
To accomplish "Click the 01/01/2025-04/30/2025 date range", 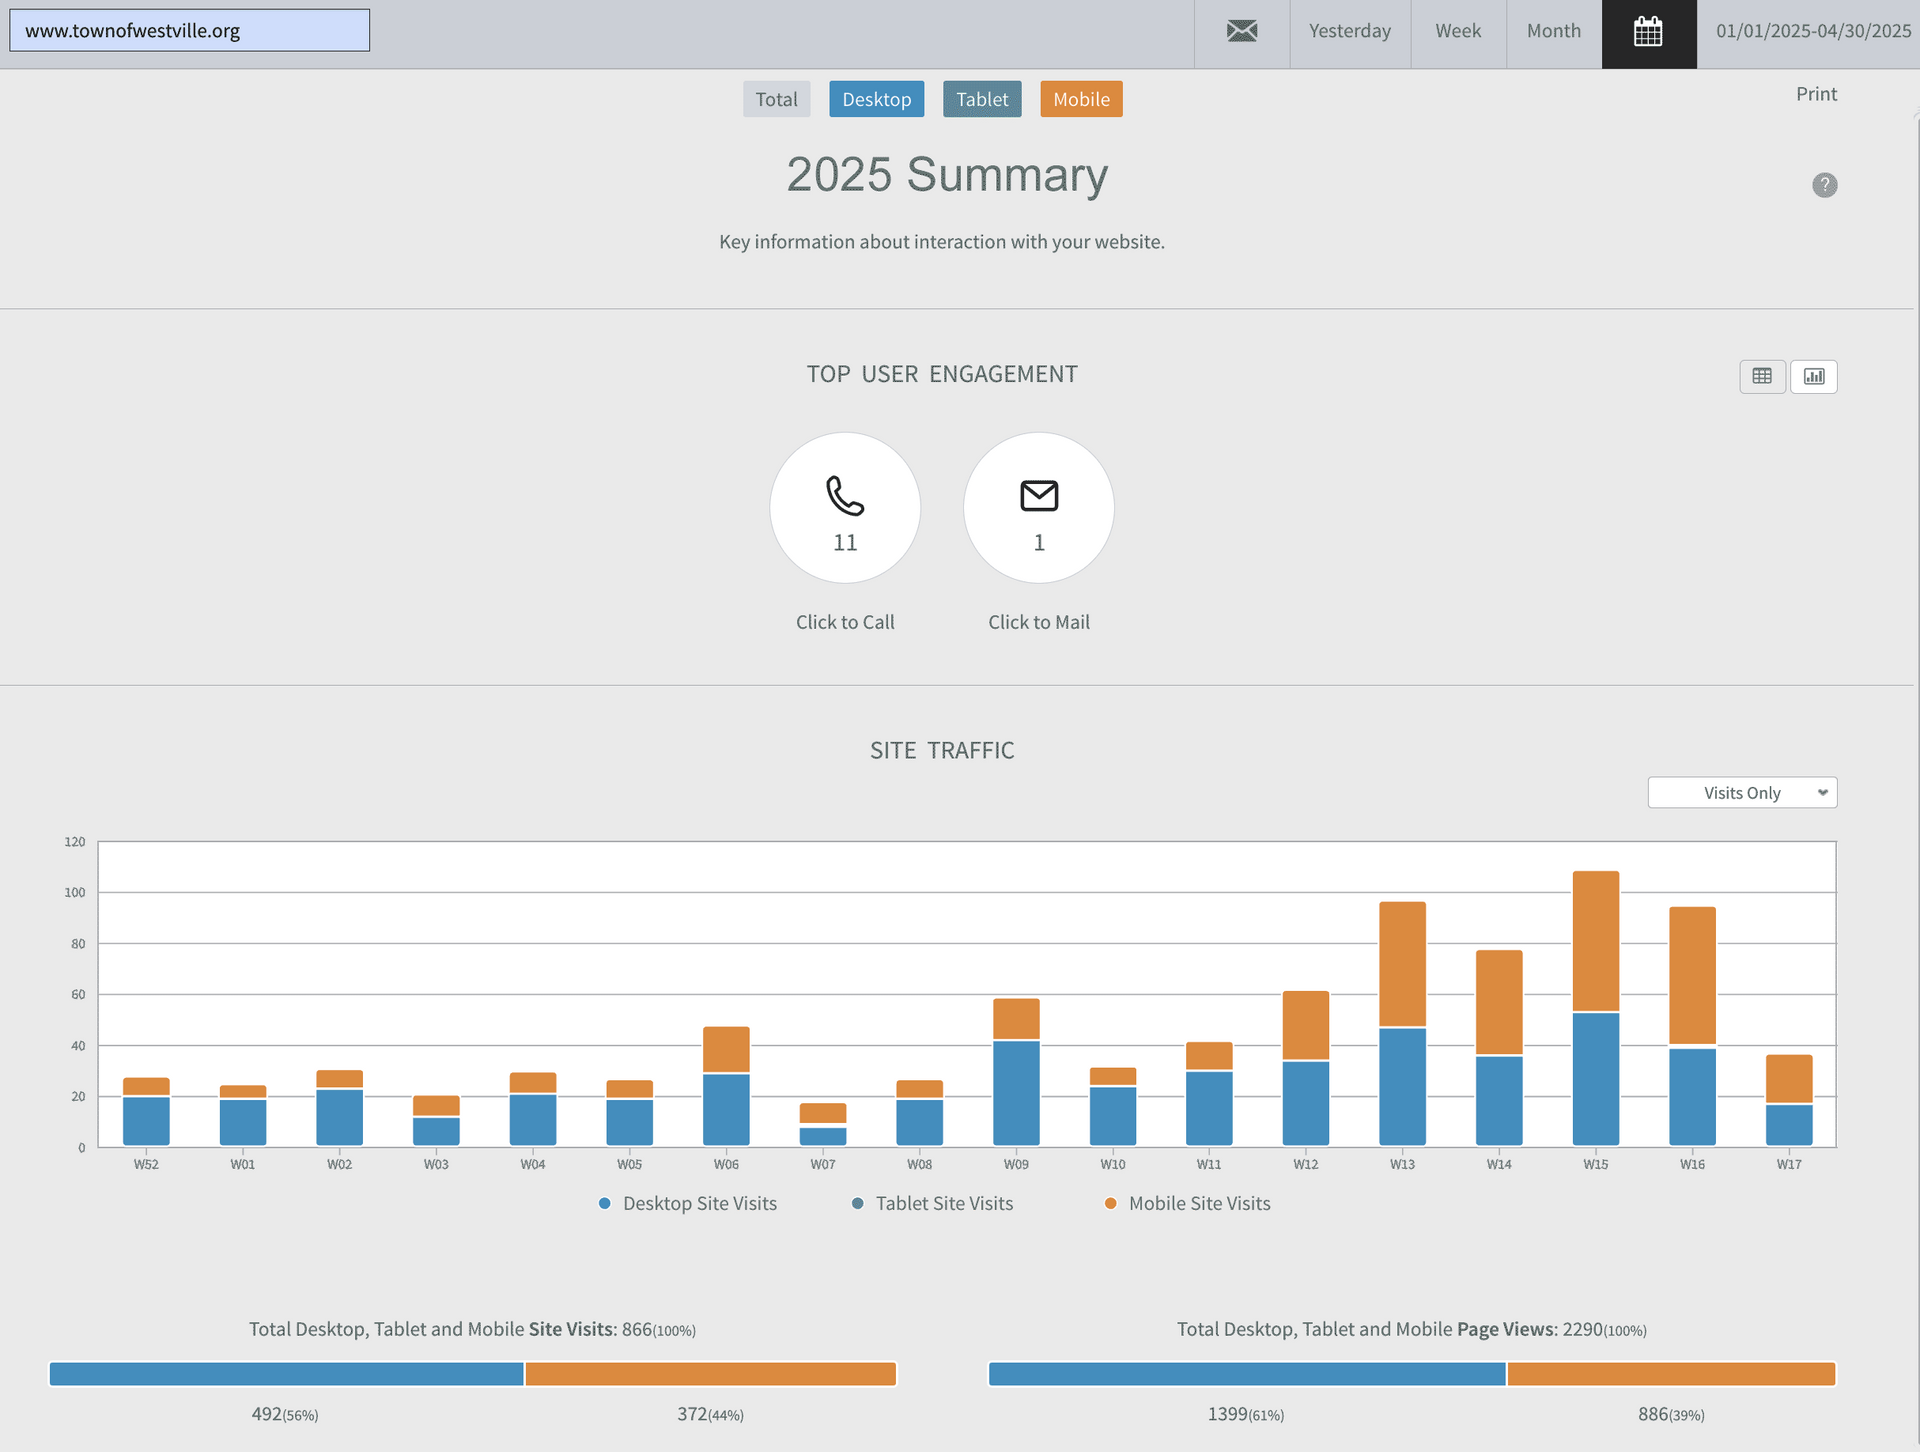I will pos(1812,31).
